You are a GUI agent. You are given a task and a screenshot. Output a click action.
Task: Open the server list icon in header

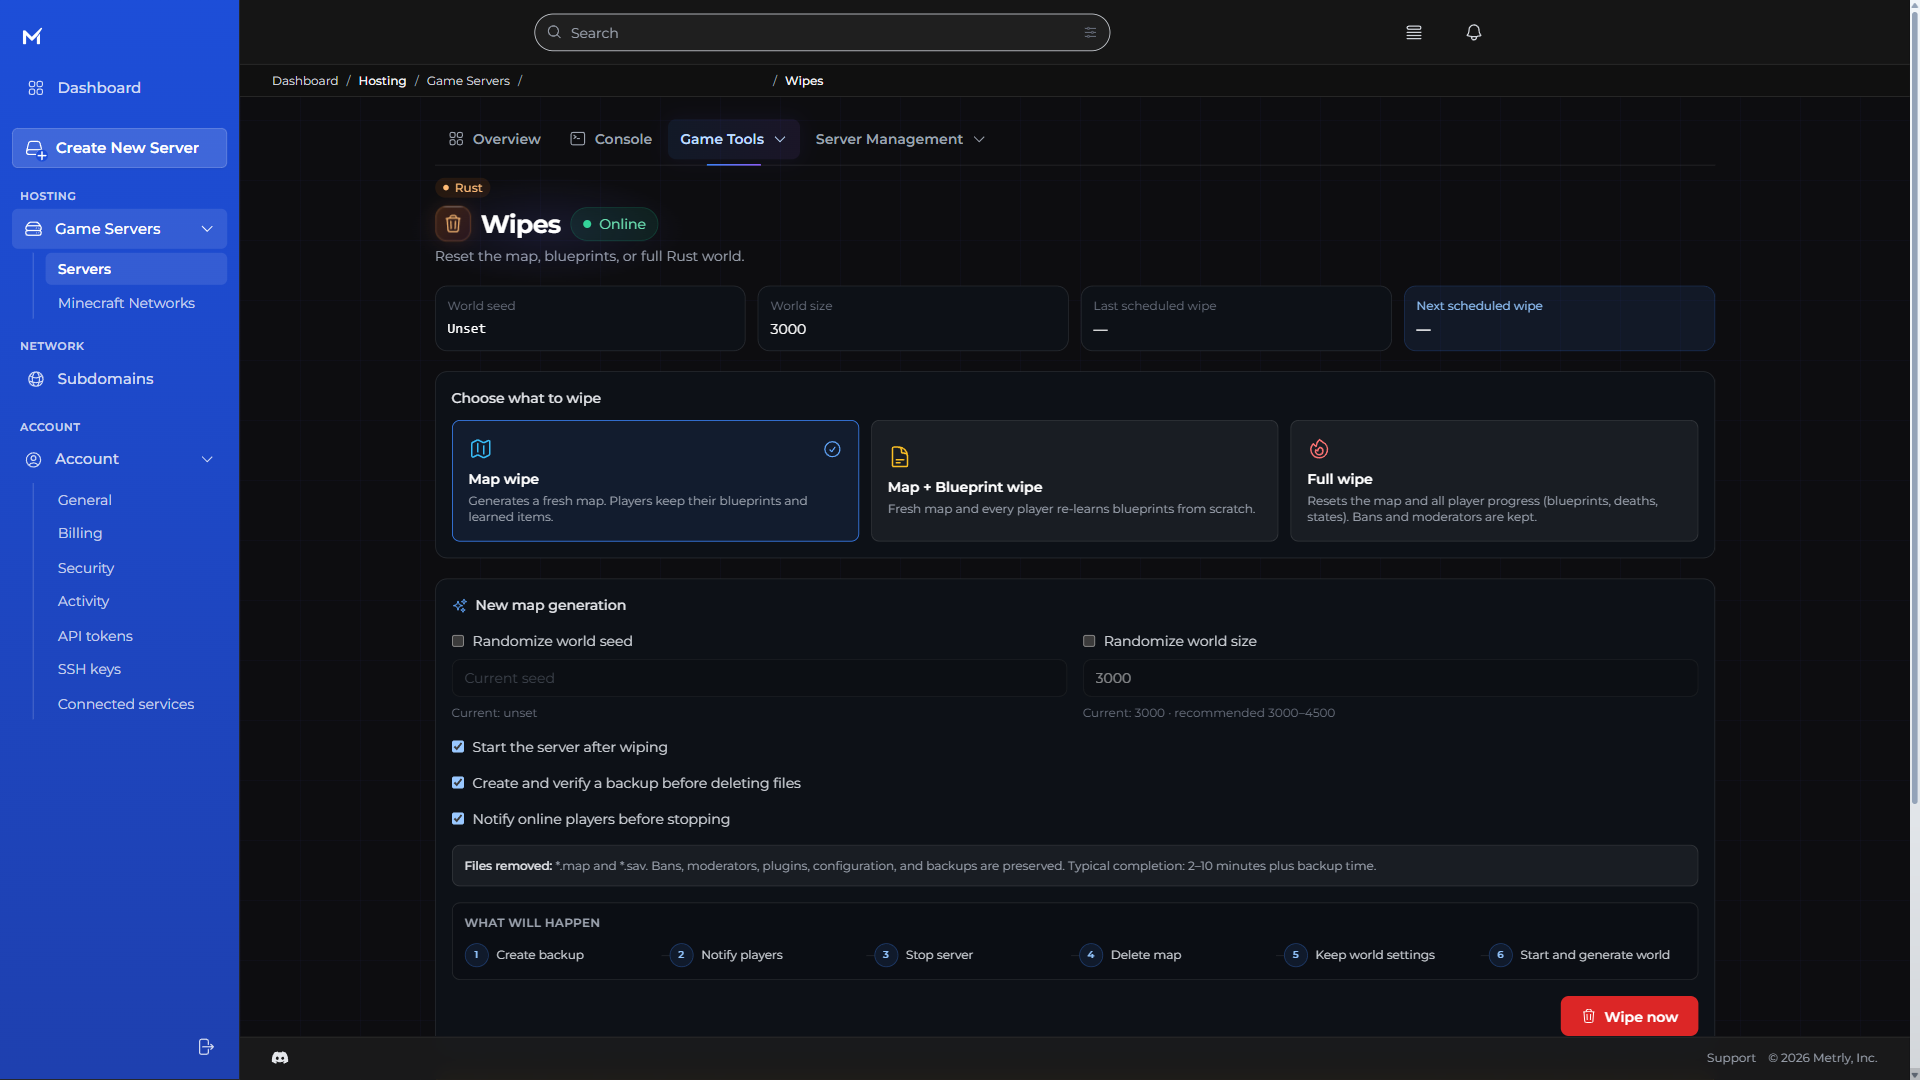pos(1413,33)
